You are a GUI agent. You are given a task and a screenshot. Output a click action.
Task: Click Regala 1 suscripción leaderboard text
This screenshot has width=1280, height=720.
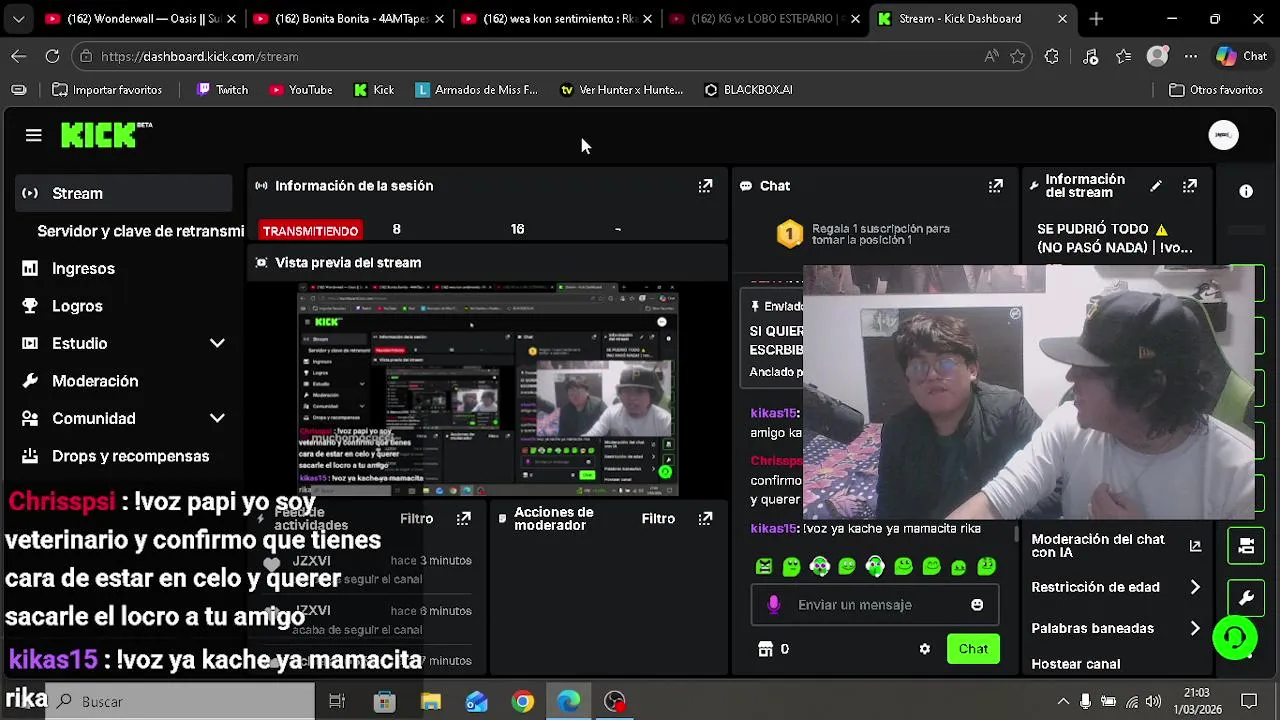pyautogui.click(x=880, y=234)
